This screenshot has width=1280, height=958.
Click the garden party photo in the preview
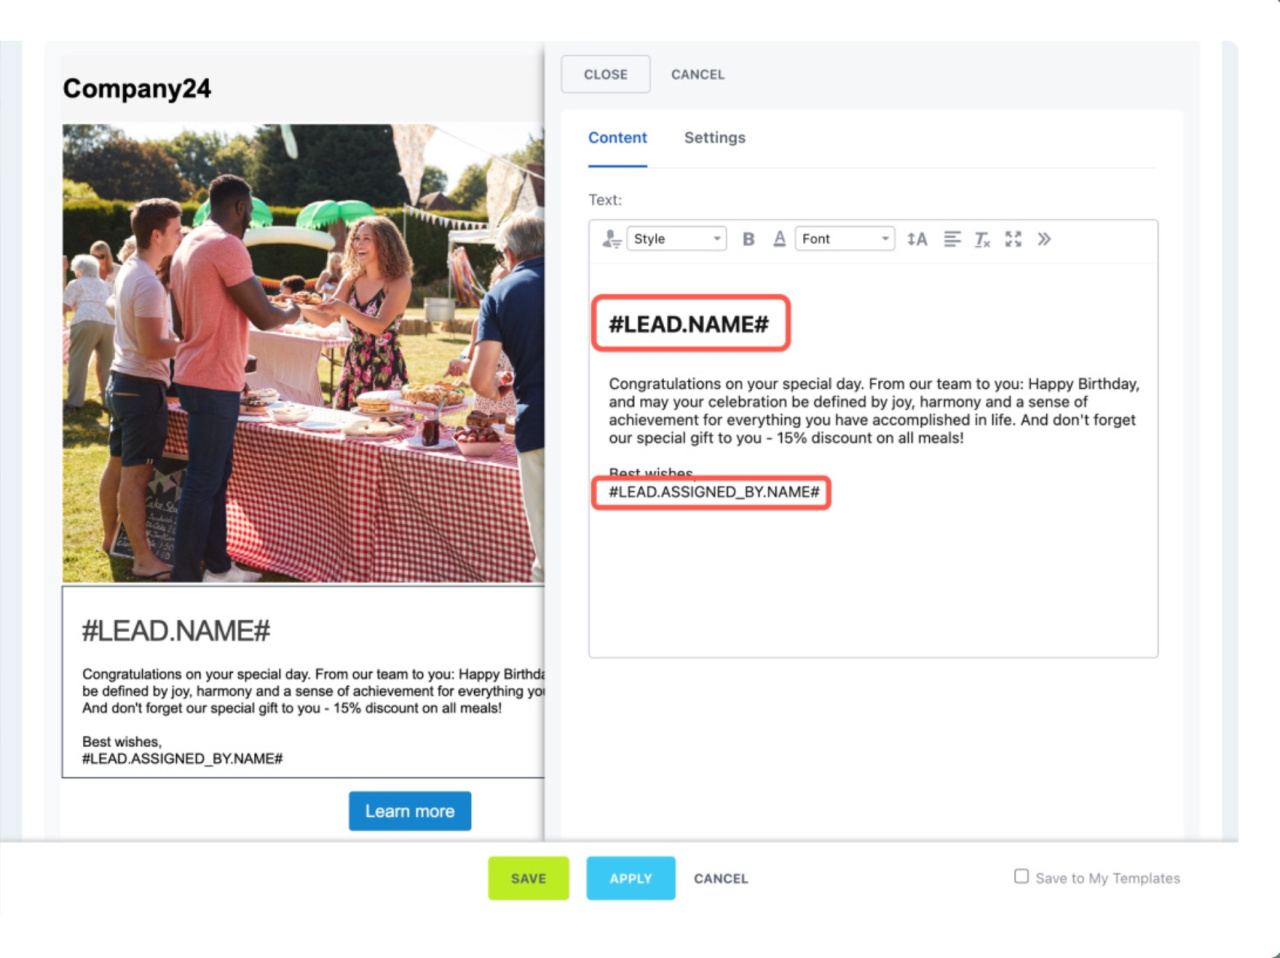point(304,353)
